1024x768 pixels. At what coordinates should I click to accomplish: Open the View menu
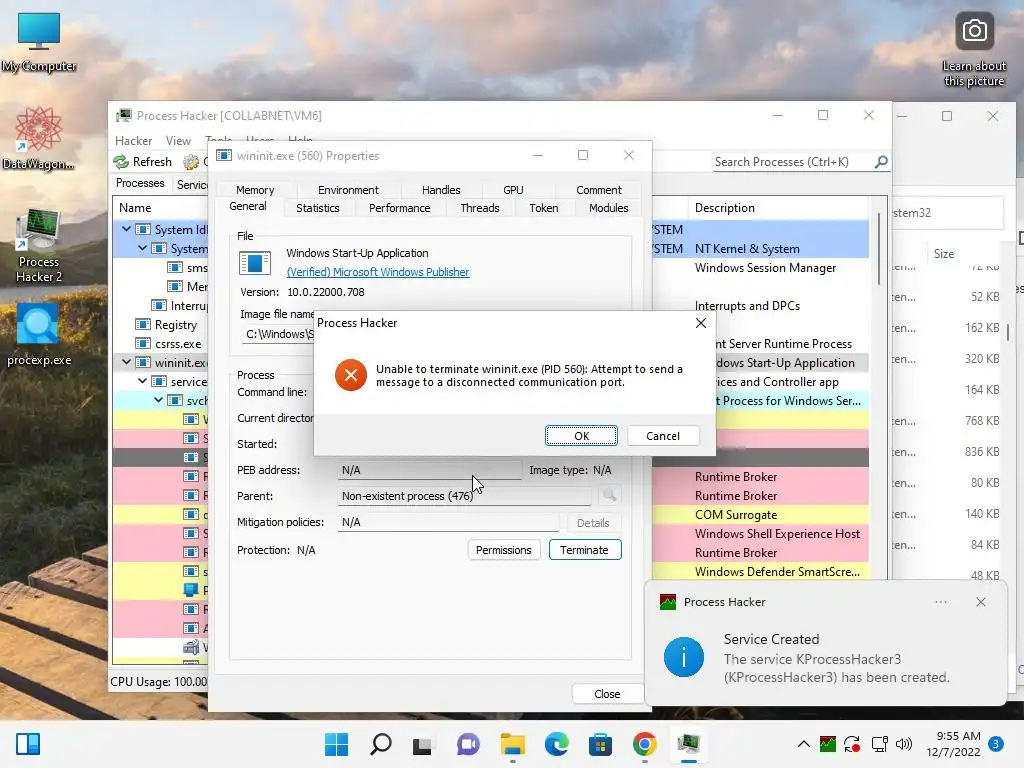tap(178, 140)
